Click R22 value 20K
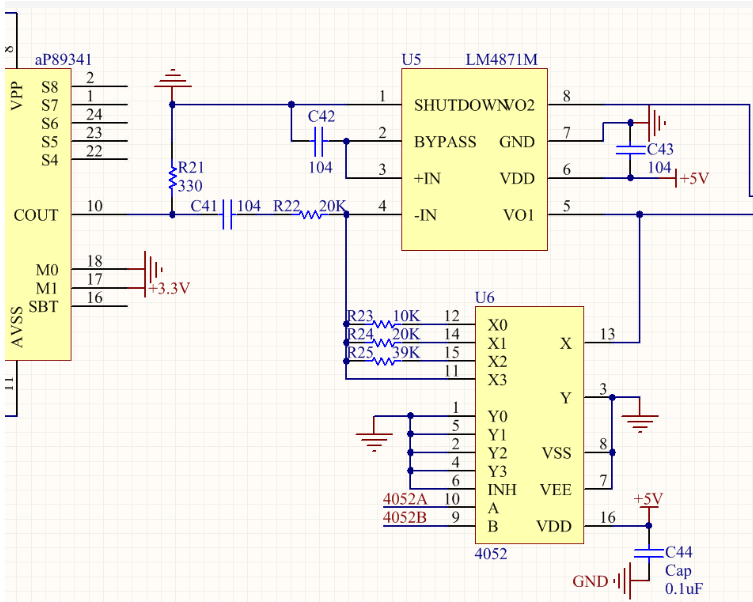753x602 pixels. click(x=332, y=206)
